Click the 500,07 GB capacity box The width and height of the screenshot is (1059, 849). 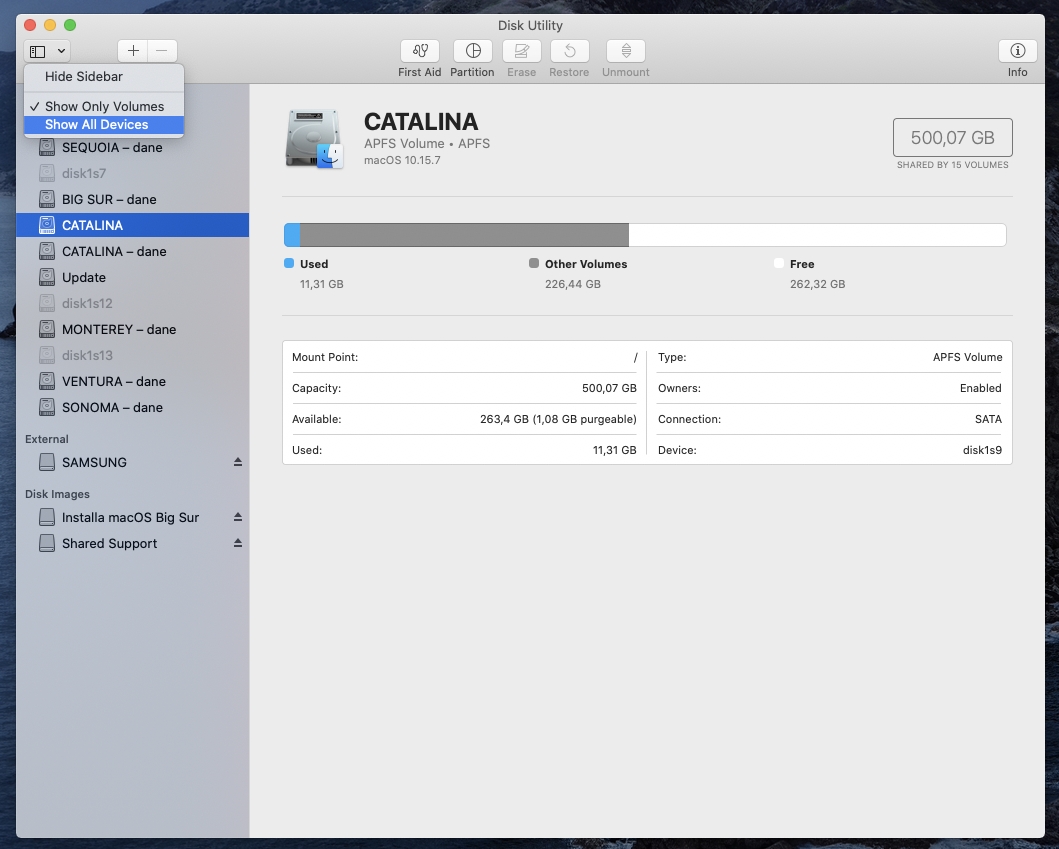pyautogui.click(x=952, y=138)
